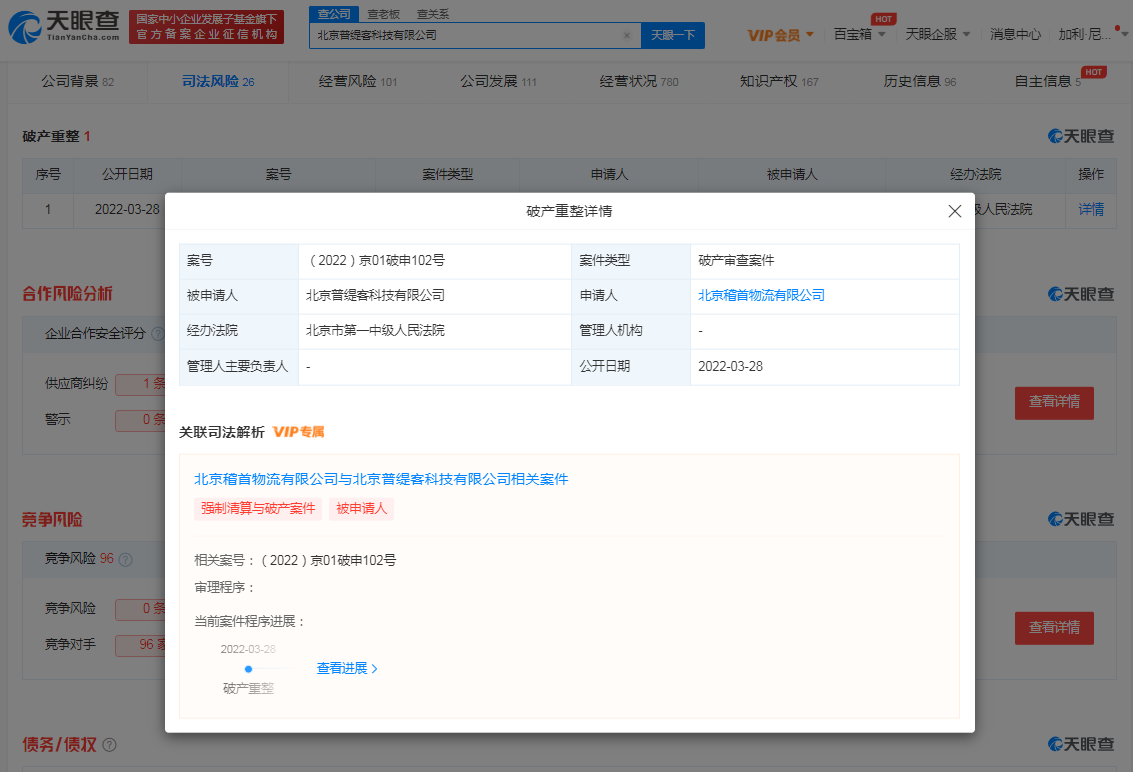Switch to 公司背景 tab

(x=77, y=82)
